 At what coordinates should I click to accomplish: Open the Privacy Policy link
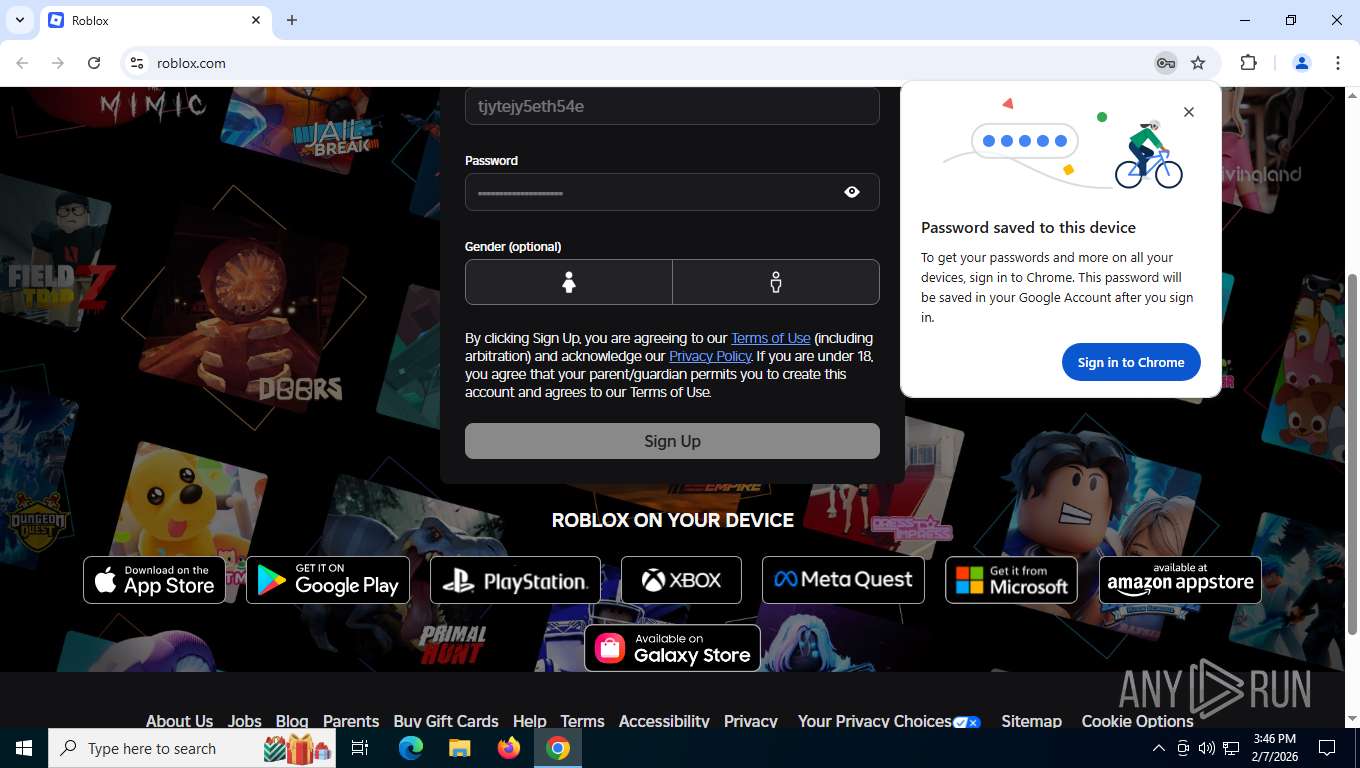(x=710, y=356)
